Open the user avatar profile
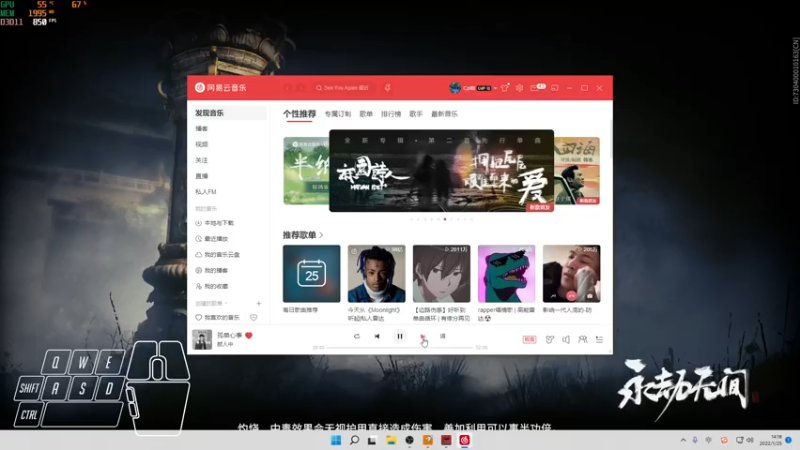The height and width of the screenshot is (450, 800). [455, 88]
